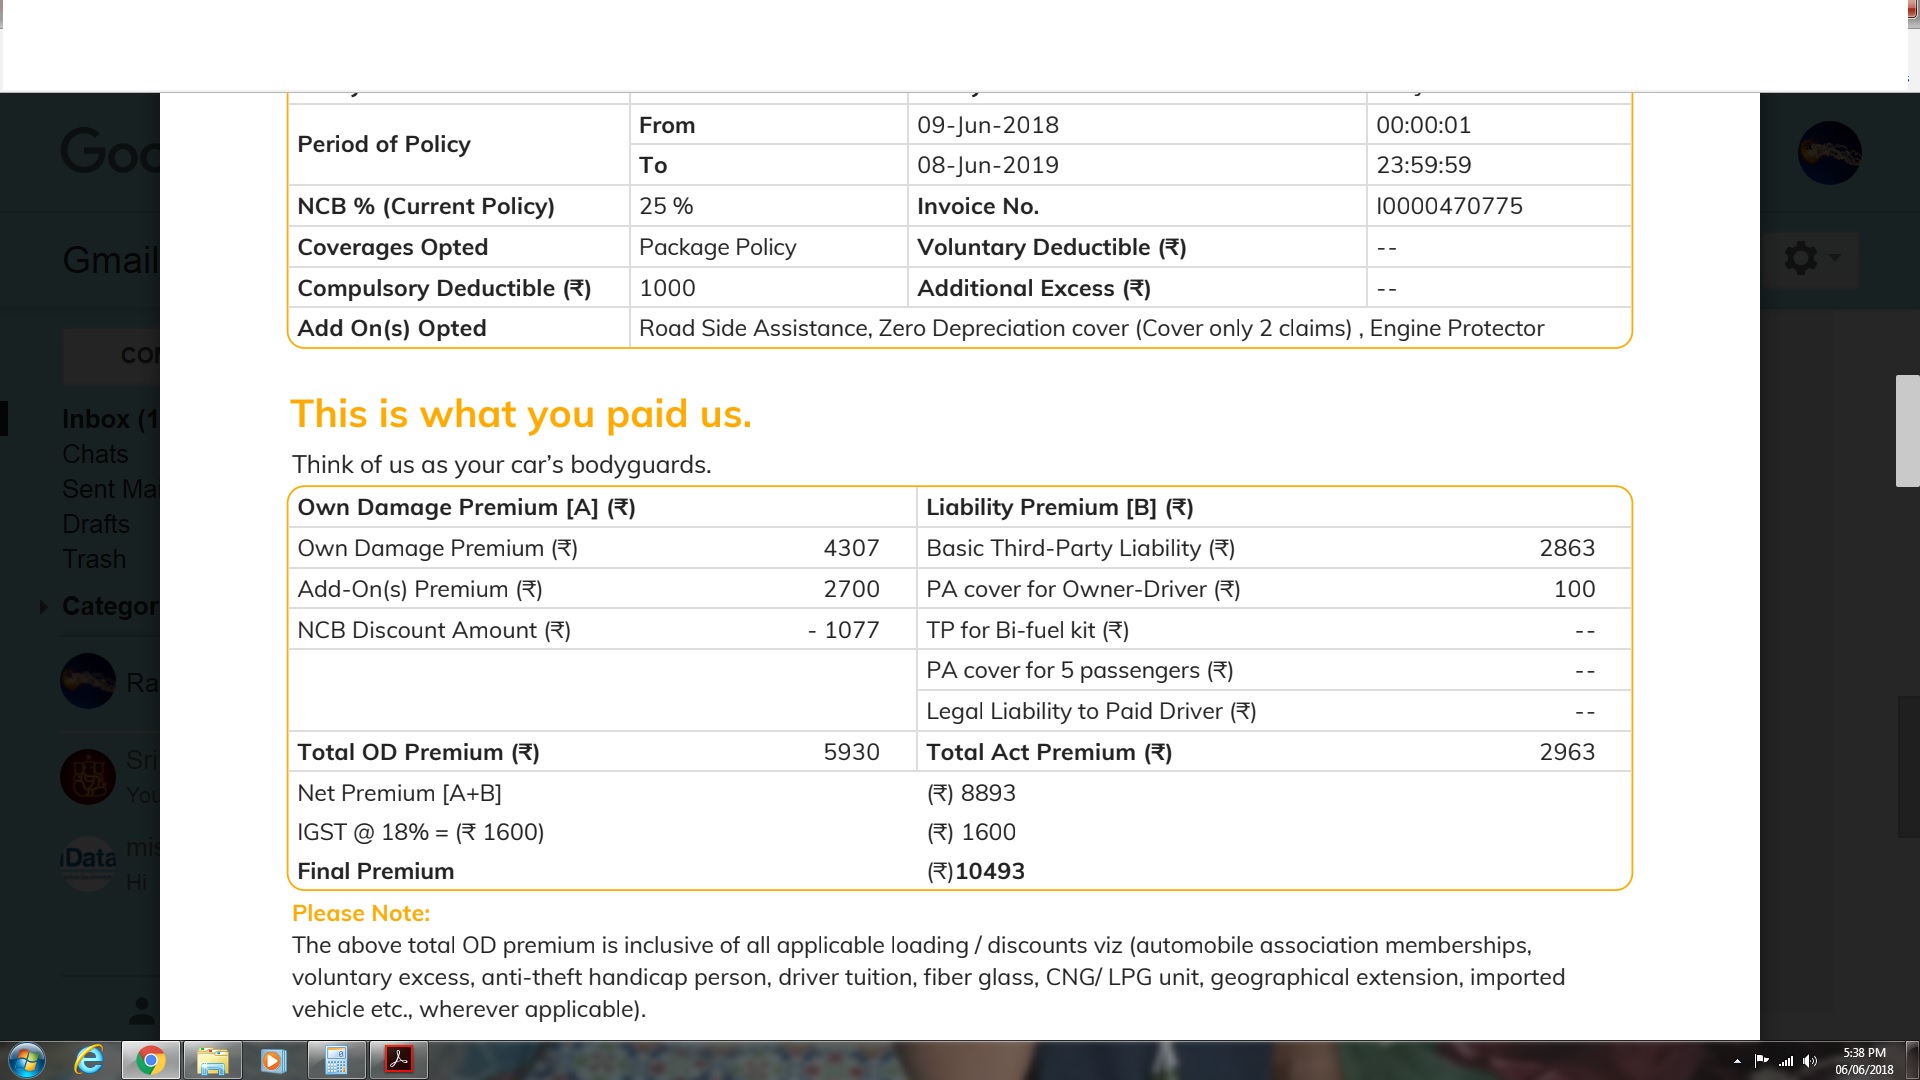Click the Basic Third-Party Liability value 2863
The image size is (1920, 1080).
[1567, 548]
